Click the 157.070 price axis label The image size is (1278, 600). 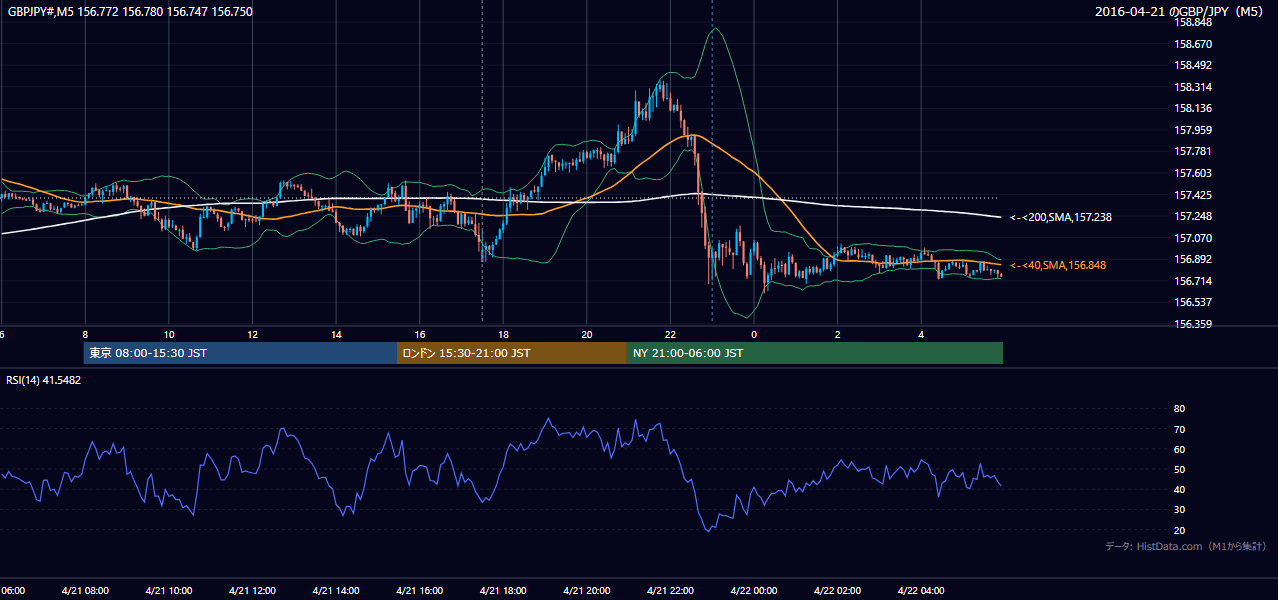(x=1194, y=238)
